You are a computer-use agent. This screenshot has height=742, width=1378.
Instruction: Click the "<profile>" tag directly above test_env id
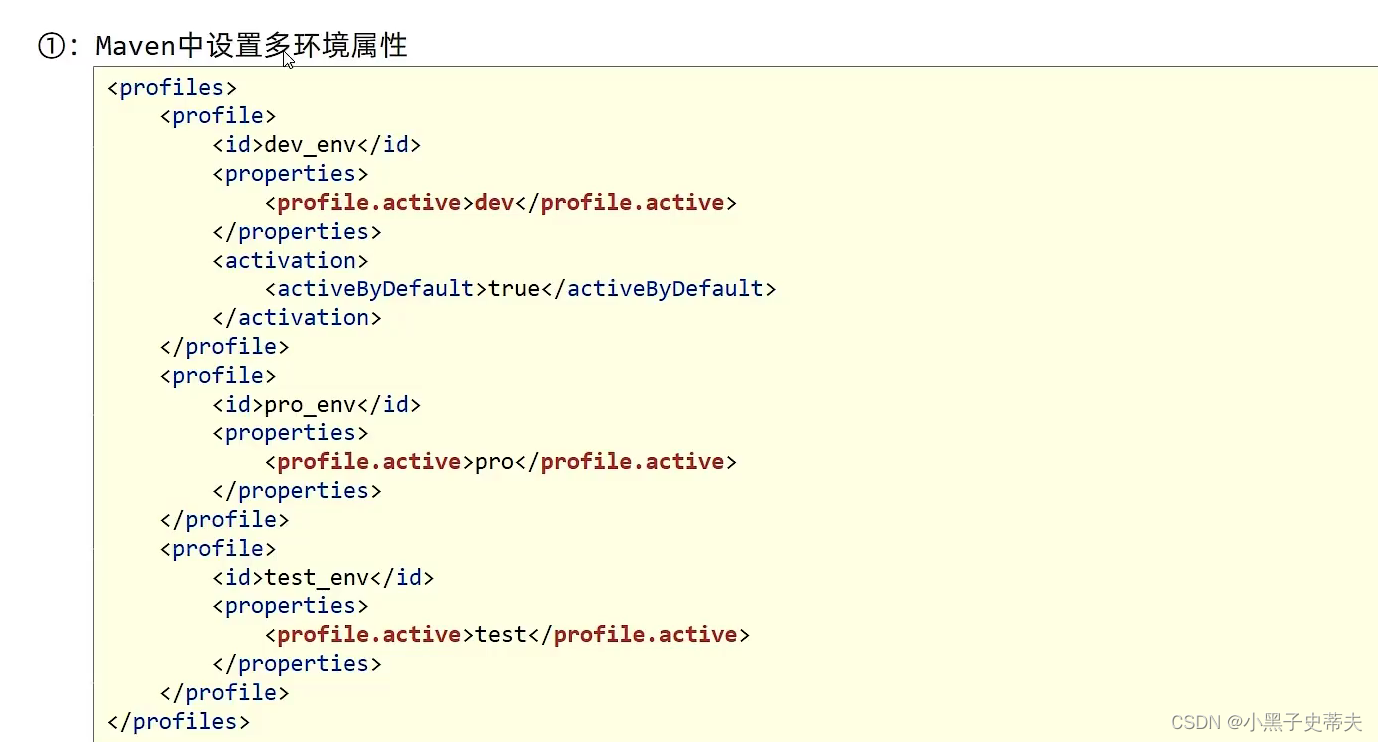pos(218,548)
